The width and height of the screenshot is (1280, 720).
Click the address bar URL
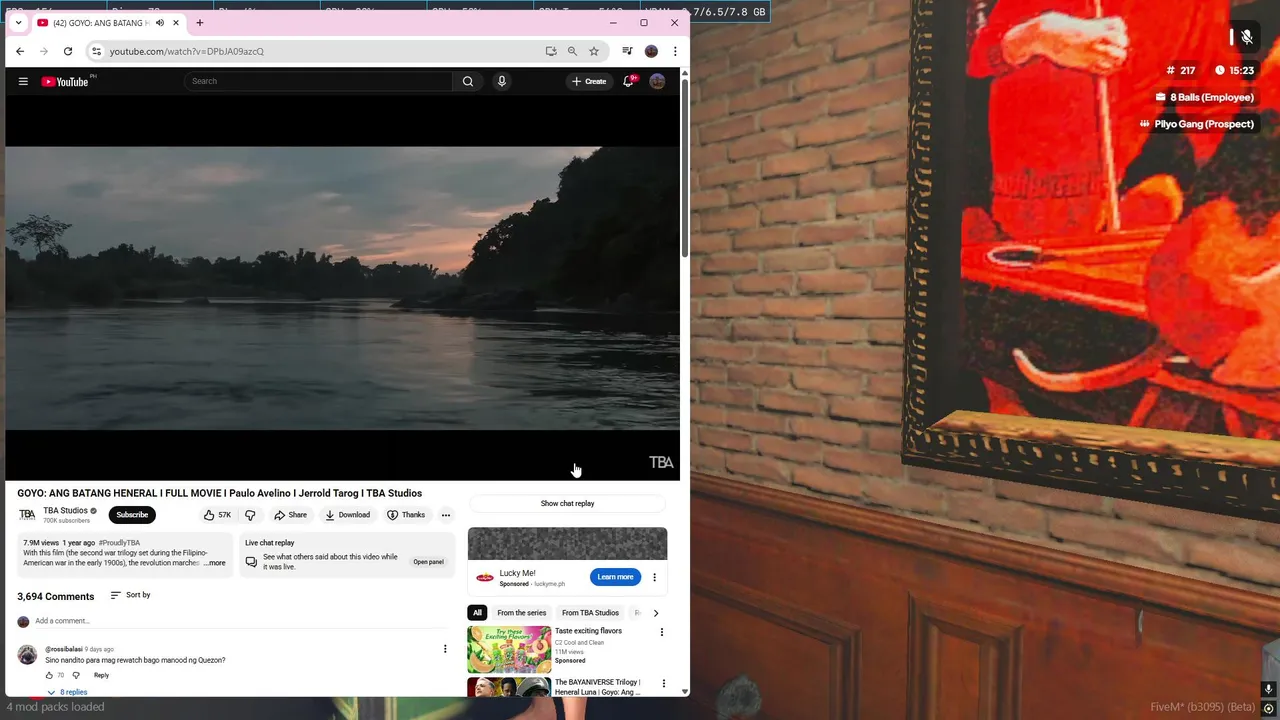coord(187,51)
